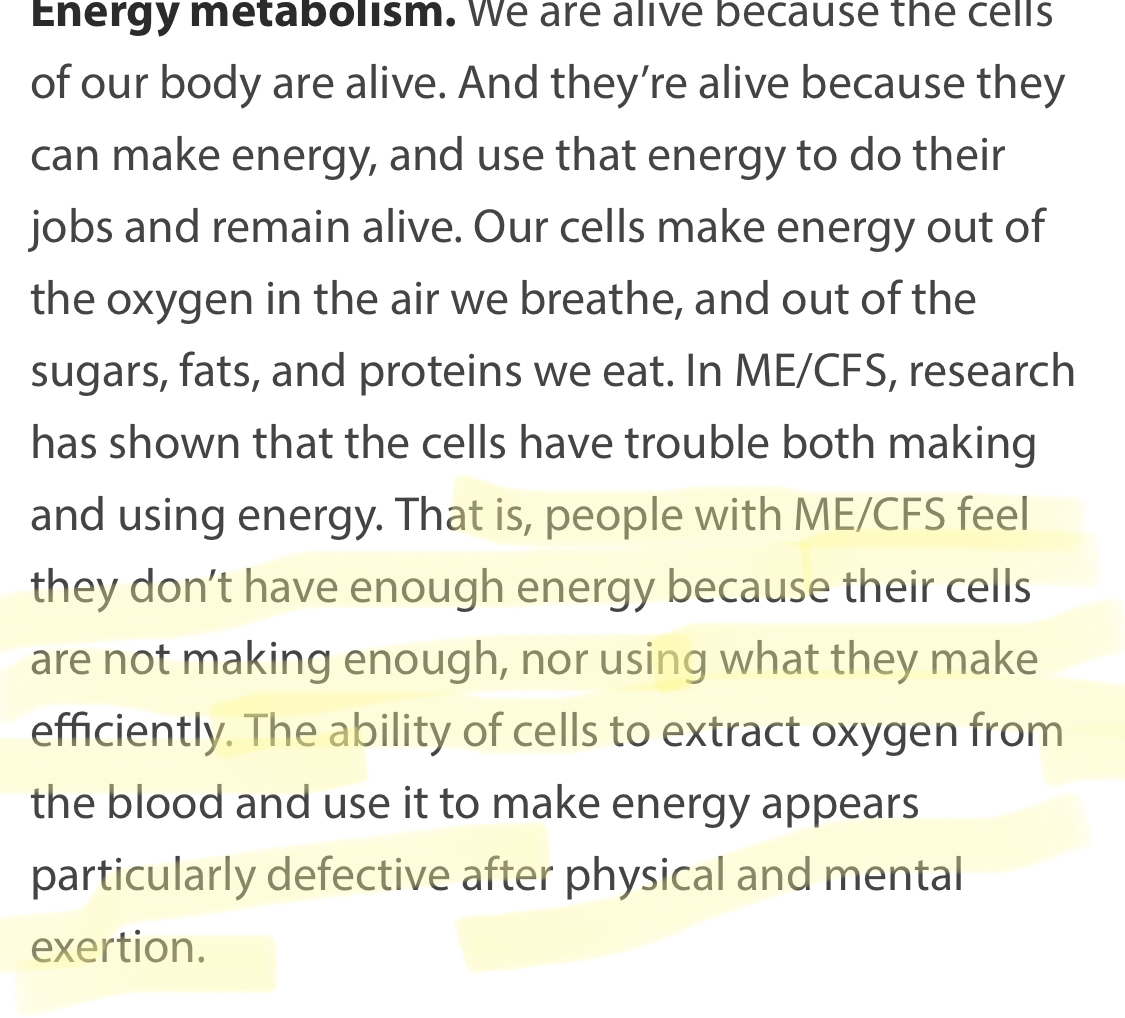The height and width of the screenshot is (1018, 1125).
Task: Click the phrase 'trouble both making'
Action: tap(830, 443)
